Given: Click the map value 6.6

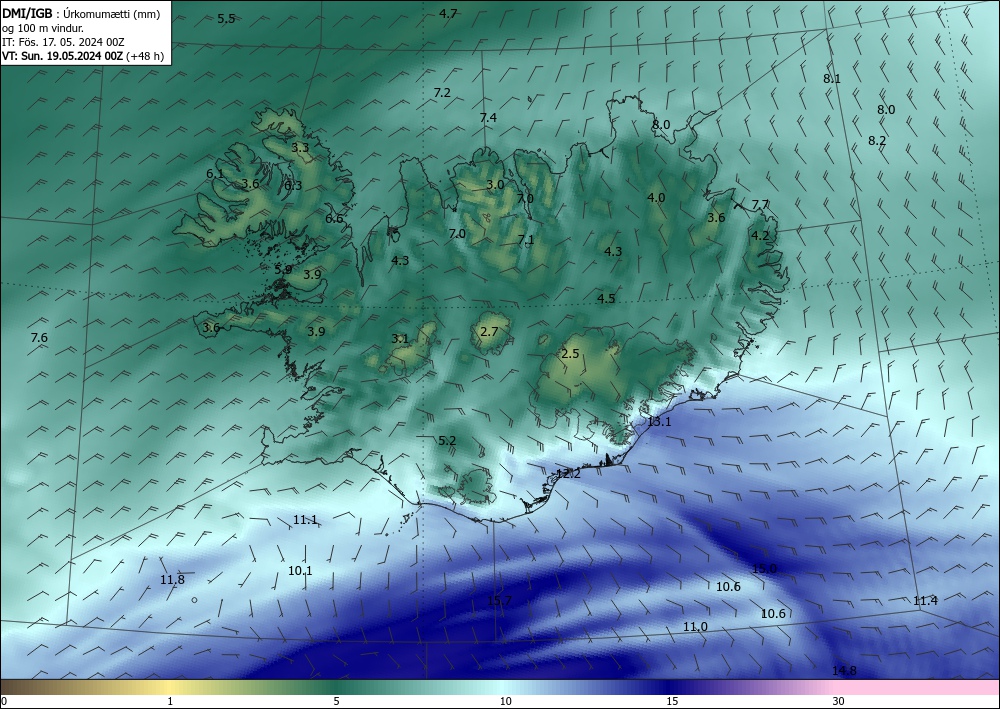Looking at the screenshot, I should [x=334, y=218].
